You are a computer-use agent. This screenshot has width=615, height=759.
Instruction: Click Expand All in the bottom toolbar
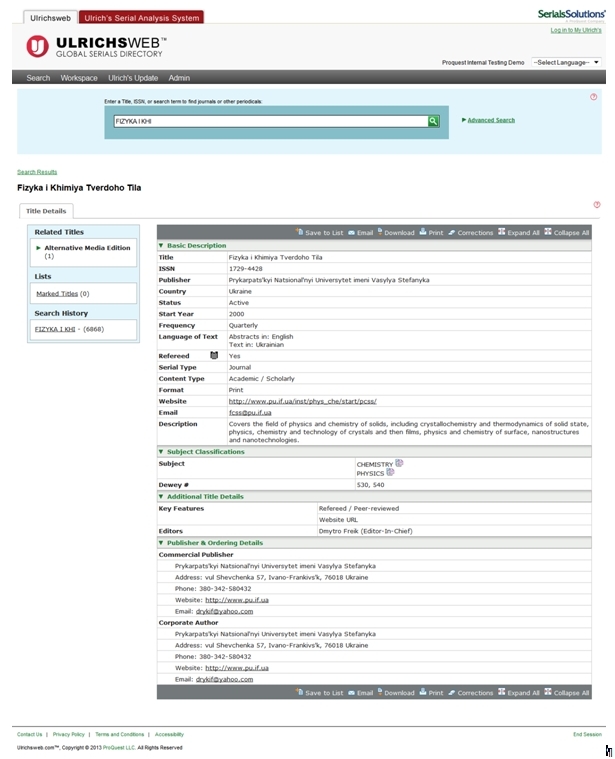(x=519, y=693)
